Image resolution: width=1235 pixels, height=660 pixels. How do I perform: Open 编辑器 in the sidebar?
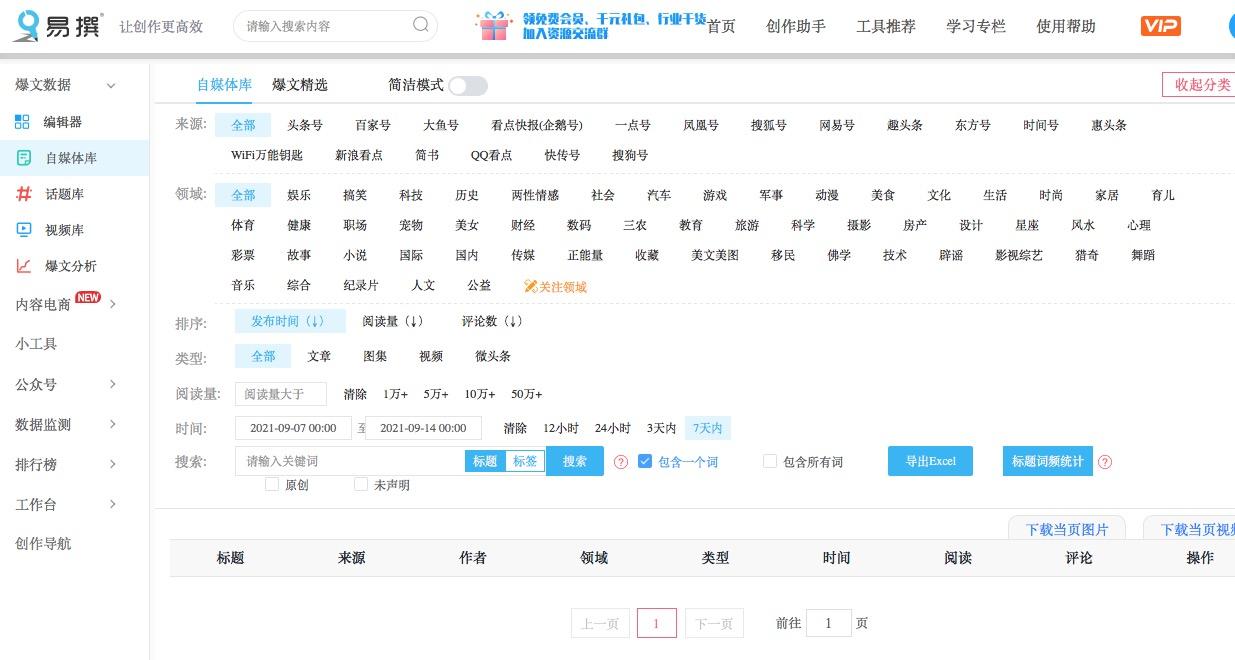pos(62,122)
